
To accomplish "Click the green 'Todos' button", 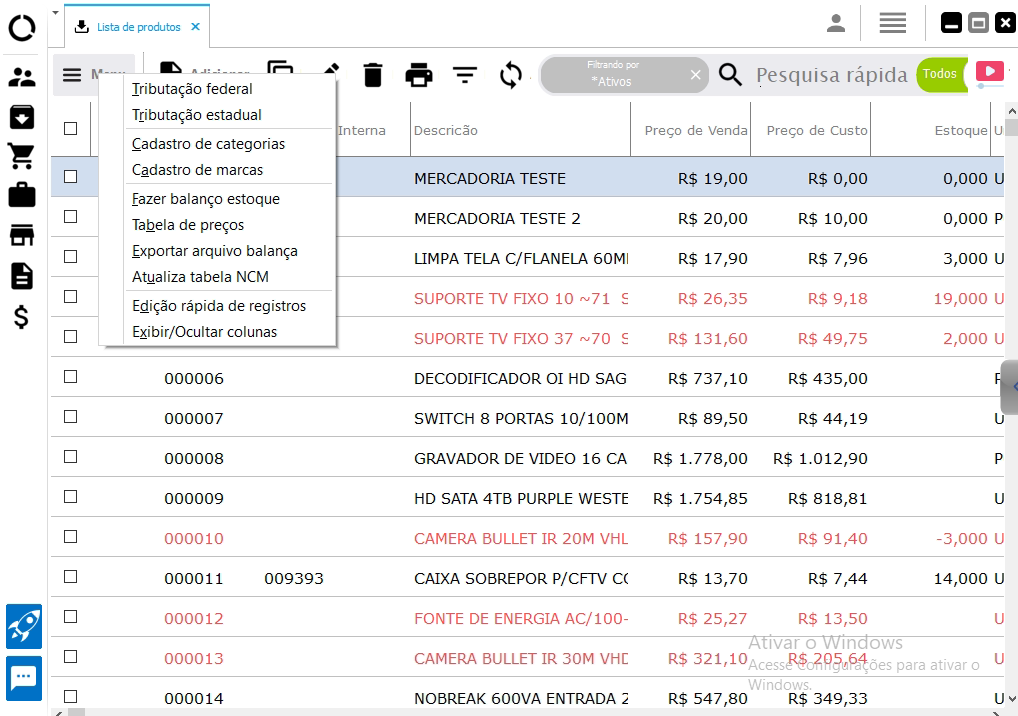I will click(940, 74).
